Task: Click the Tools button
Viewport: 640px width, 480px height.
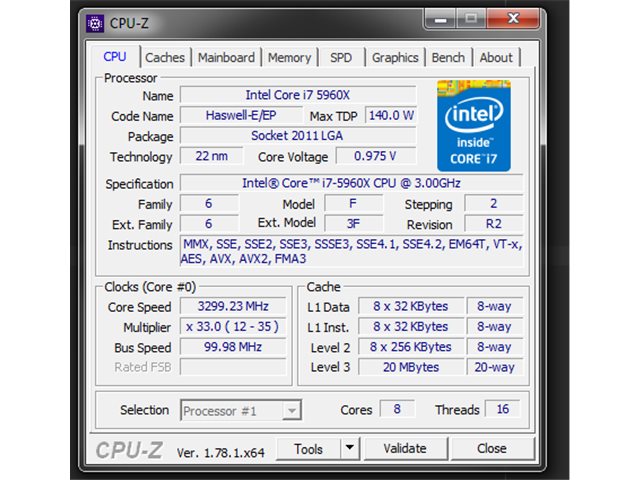Action: tap(309, 449)
